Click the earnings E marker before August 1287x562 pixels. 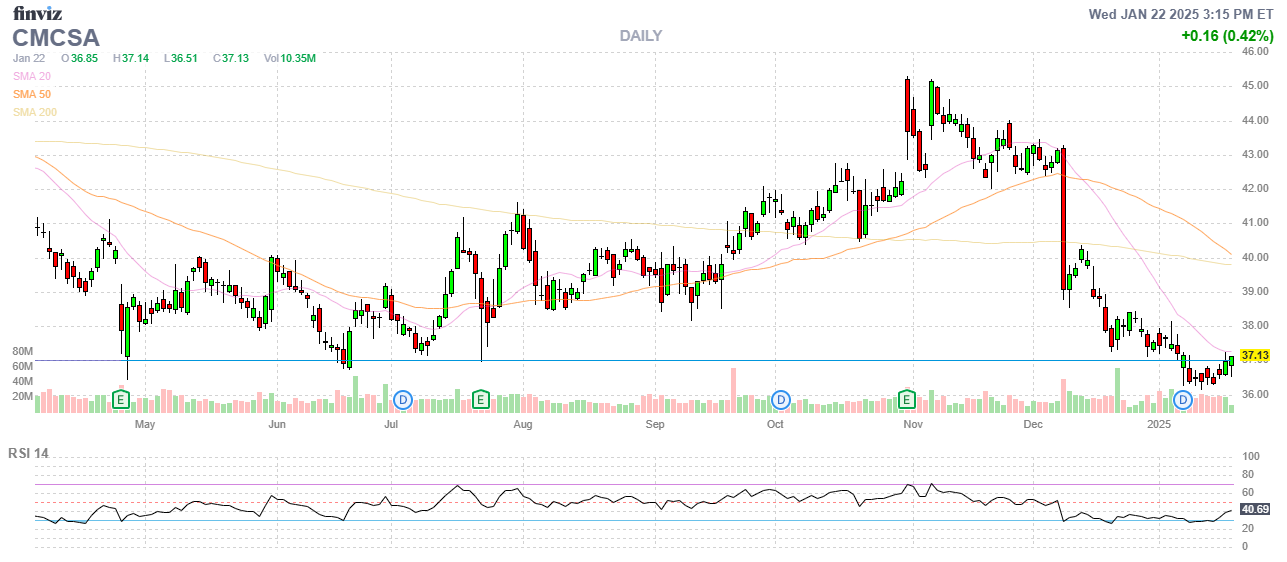pos(481,400)
